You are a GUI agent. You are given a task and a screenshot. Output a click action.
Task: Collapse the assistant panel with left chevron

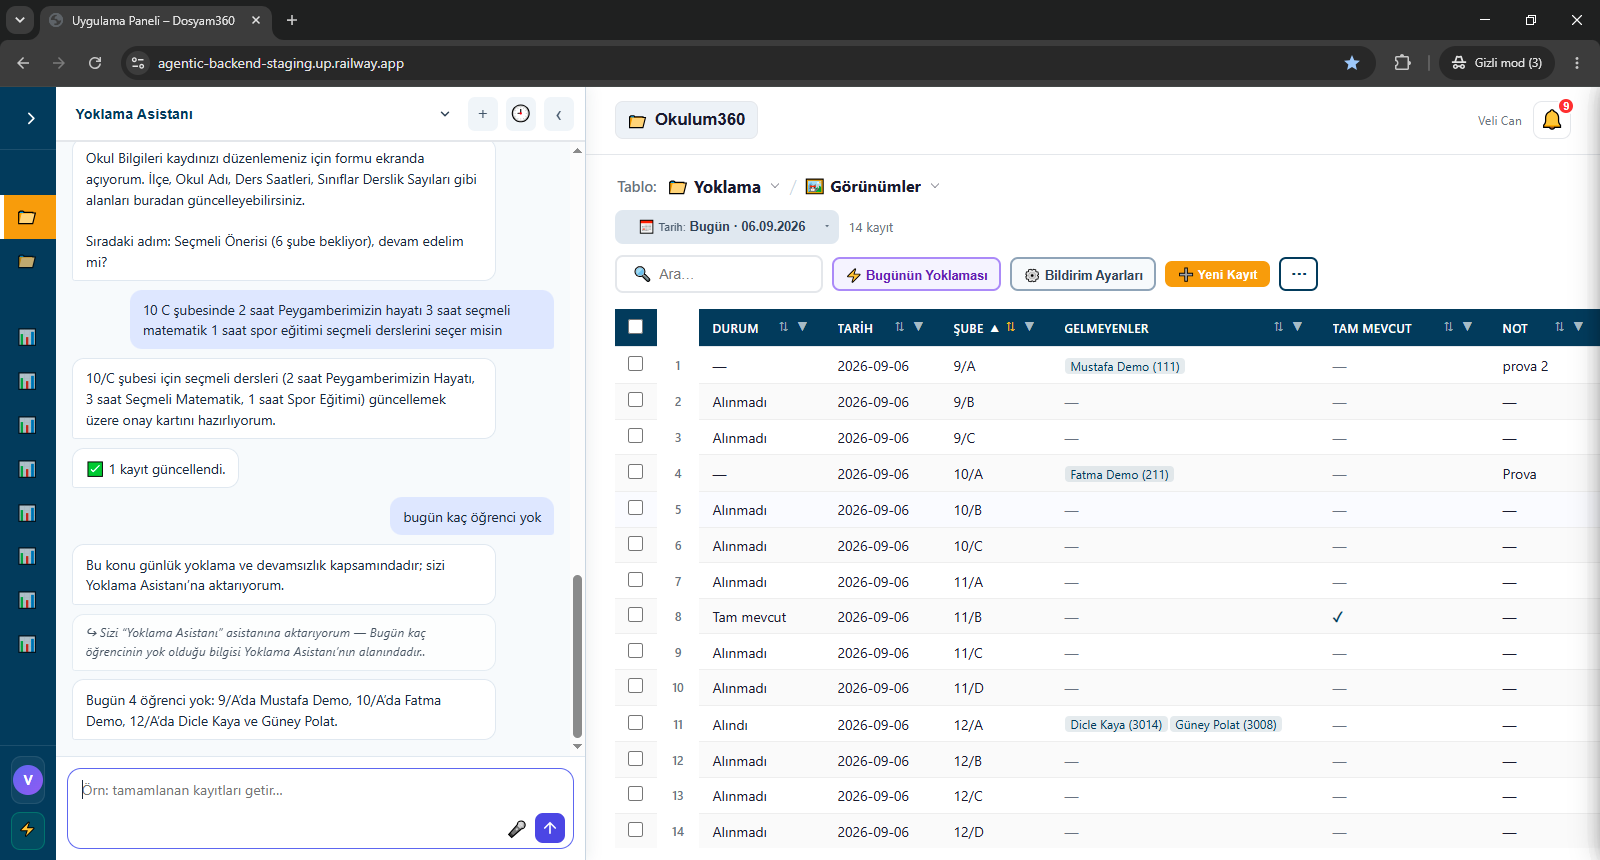(x=559, y=114)
